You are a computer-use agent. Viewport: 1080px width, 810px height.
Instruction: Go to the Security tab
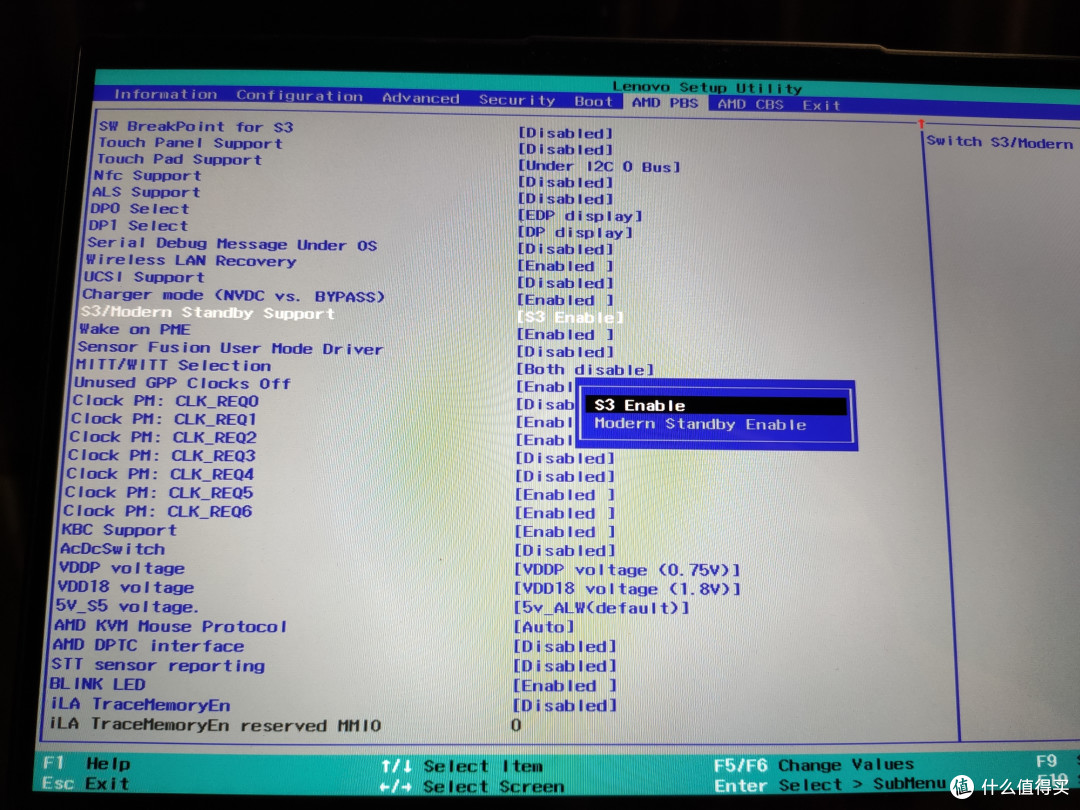coord(517,100)
